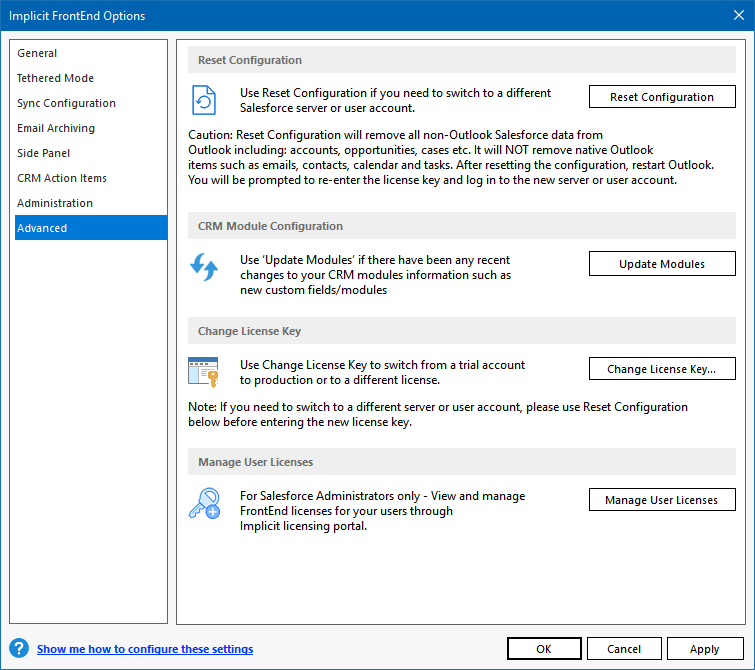Viewport: 755px width, 670px height.
Task: Open the Change License Key dialog button
Action: coord(662,369)
